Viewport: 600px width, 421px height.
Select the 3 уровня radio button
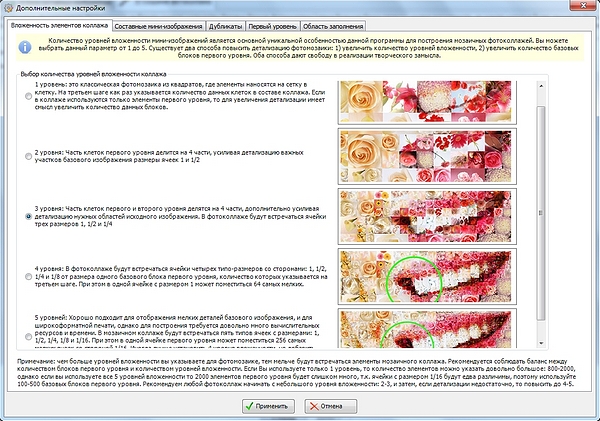[x=28, y=216]
